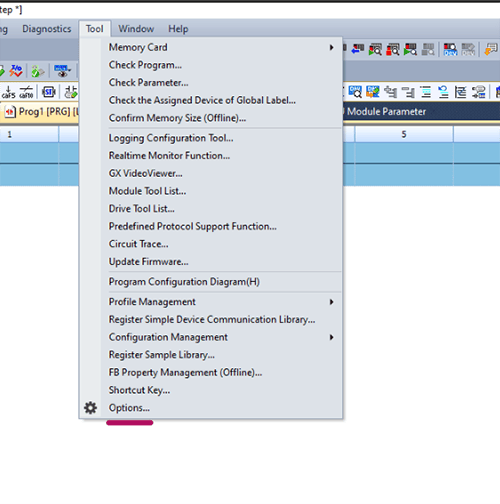Click the red stop magnifier monitor icon

pyautogui.click(x=393, y=49)
